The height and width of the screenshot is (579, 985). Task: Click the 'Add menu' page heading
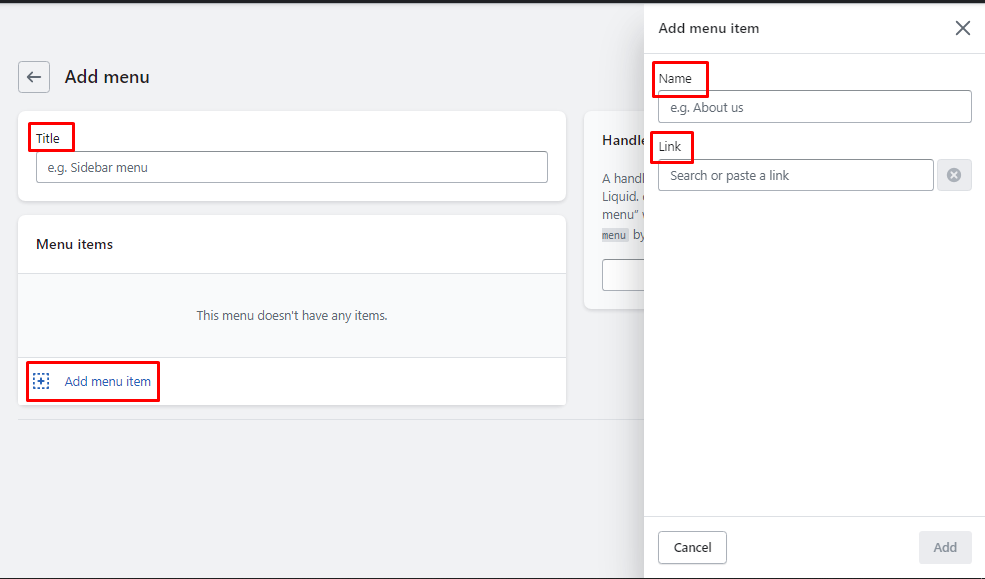[x=107, y=77]
